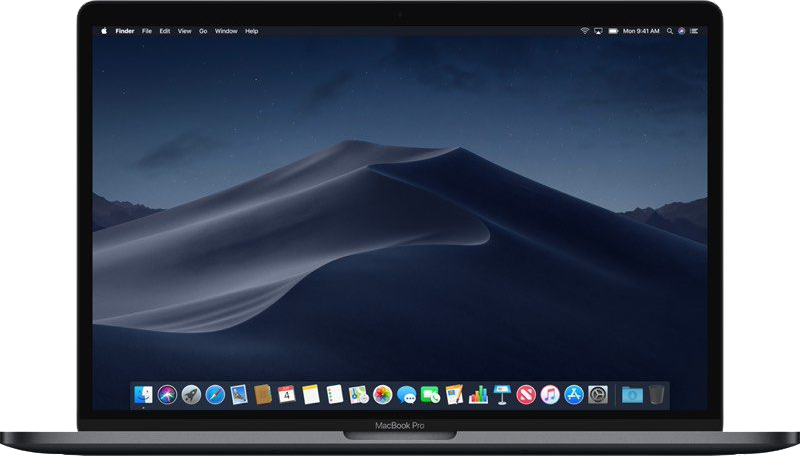This screenshot has height=456, width=800.
Task: Open Trash in the Dock
Action: 657,395
